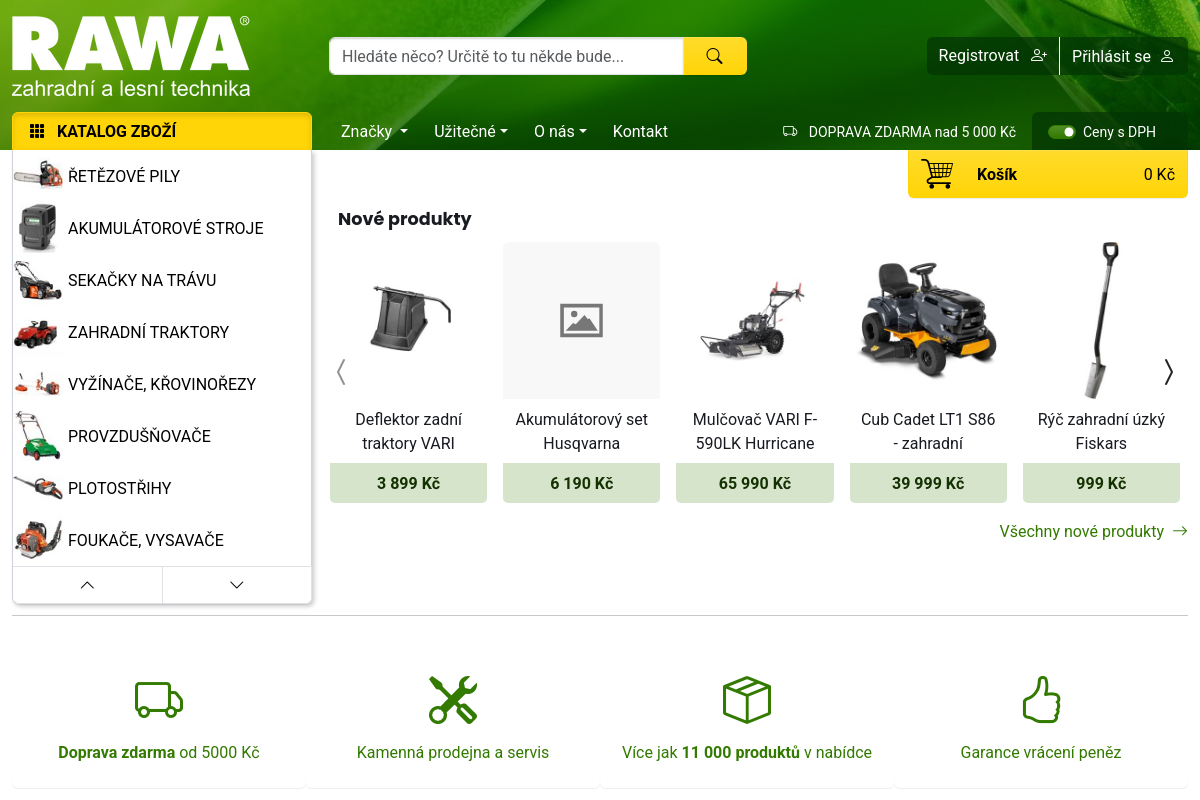Open Deflektor zadní traktory VARI image

coord(408,320)
